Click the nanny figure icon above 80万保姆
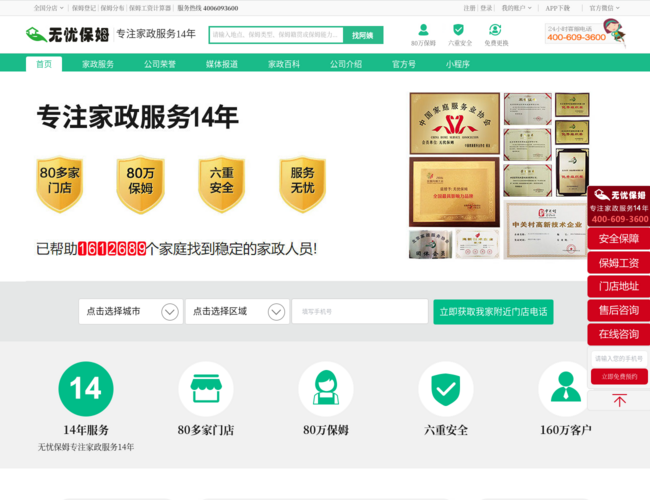650x500 pixels. [x=326, y=388]
